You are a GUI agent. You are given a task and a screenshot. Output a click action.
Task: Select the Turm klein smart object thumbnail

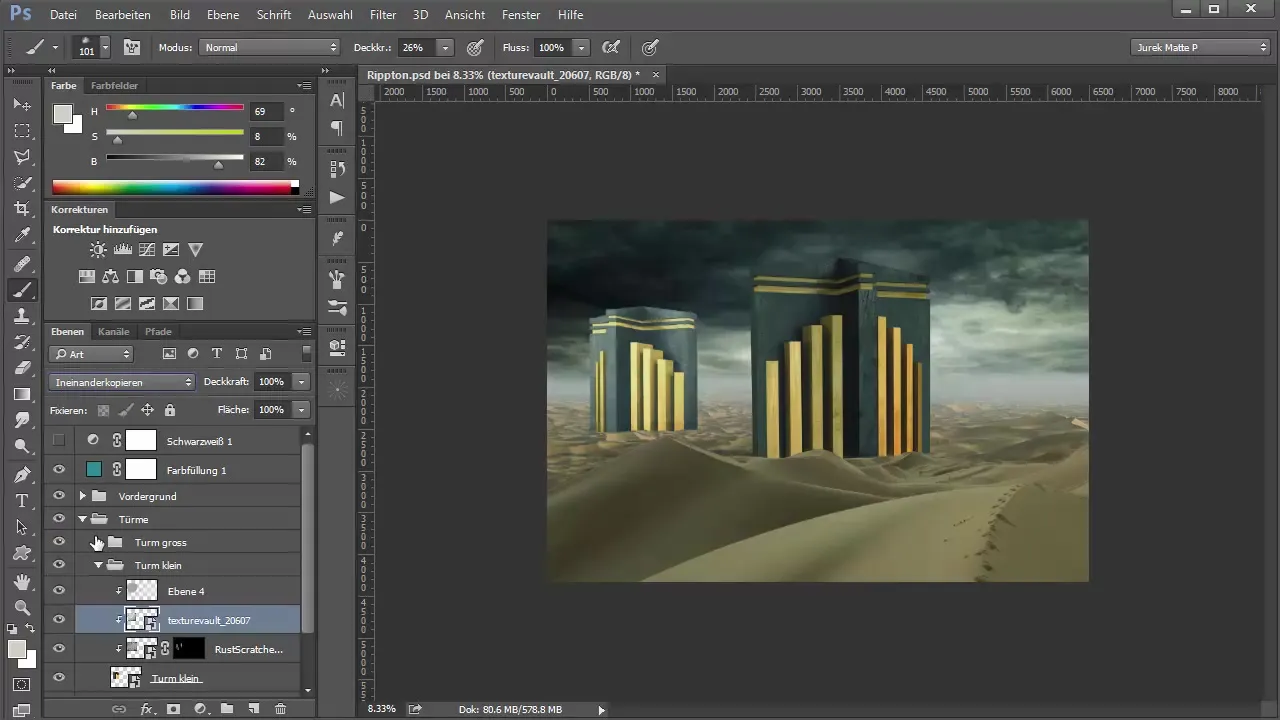pos(126,678)
